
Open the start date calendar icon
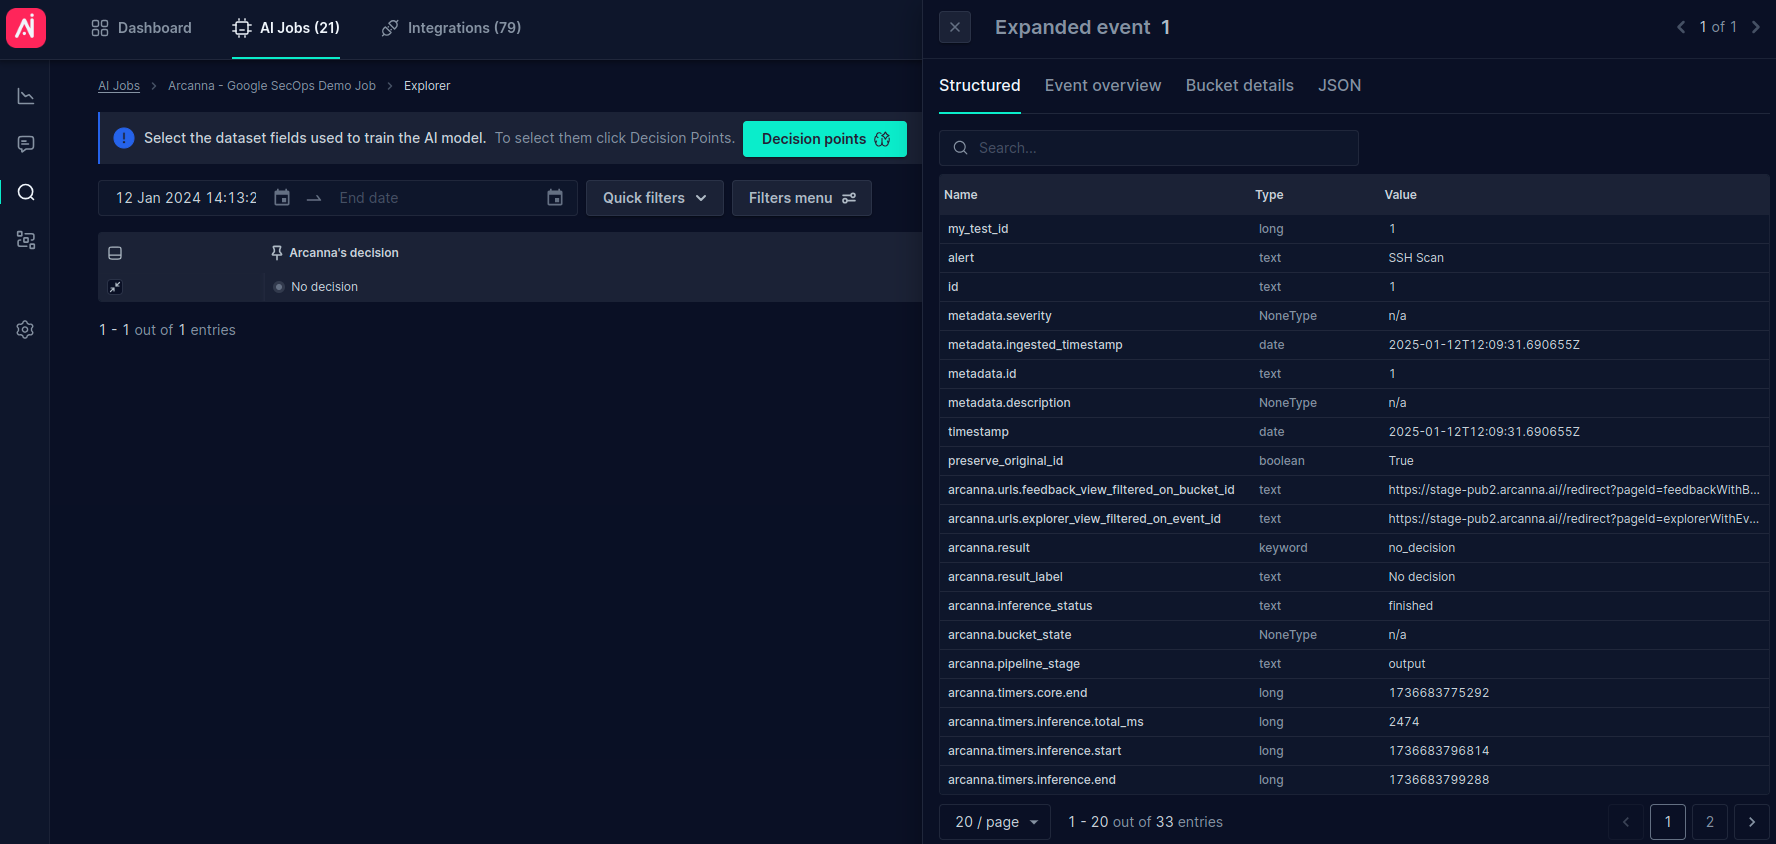282,198
